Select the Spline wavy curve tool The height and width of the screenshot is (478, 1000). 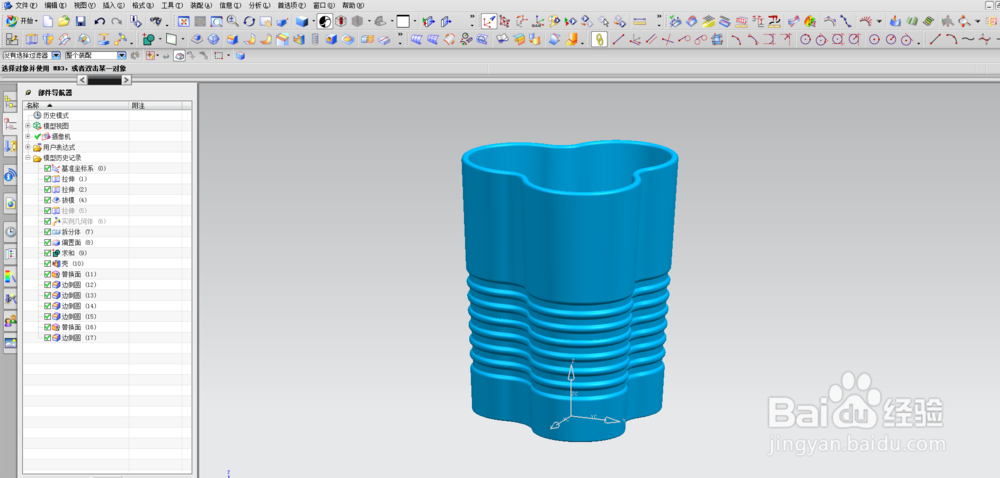pyautogui.click(x=968, y=40)
